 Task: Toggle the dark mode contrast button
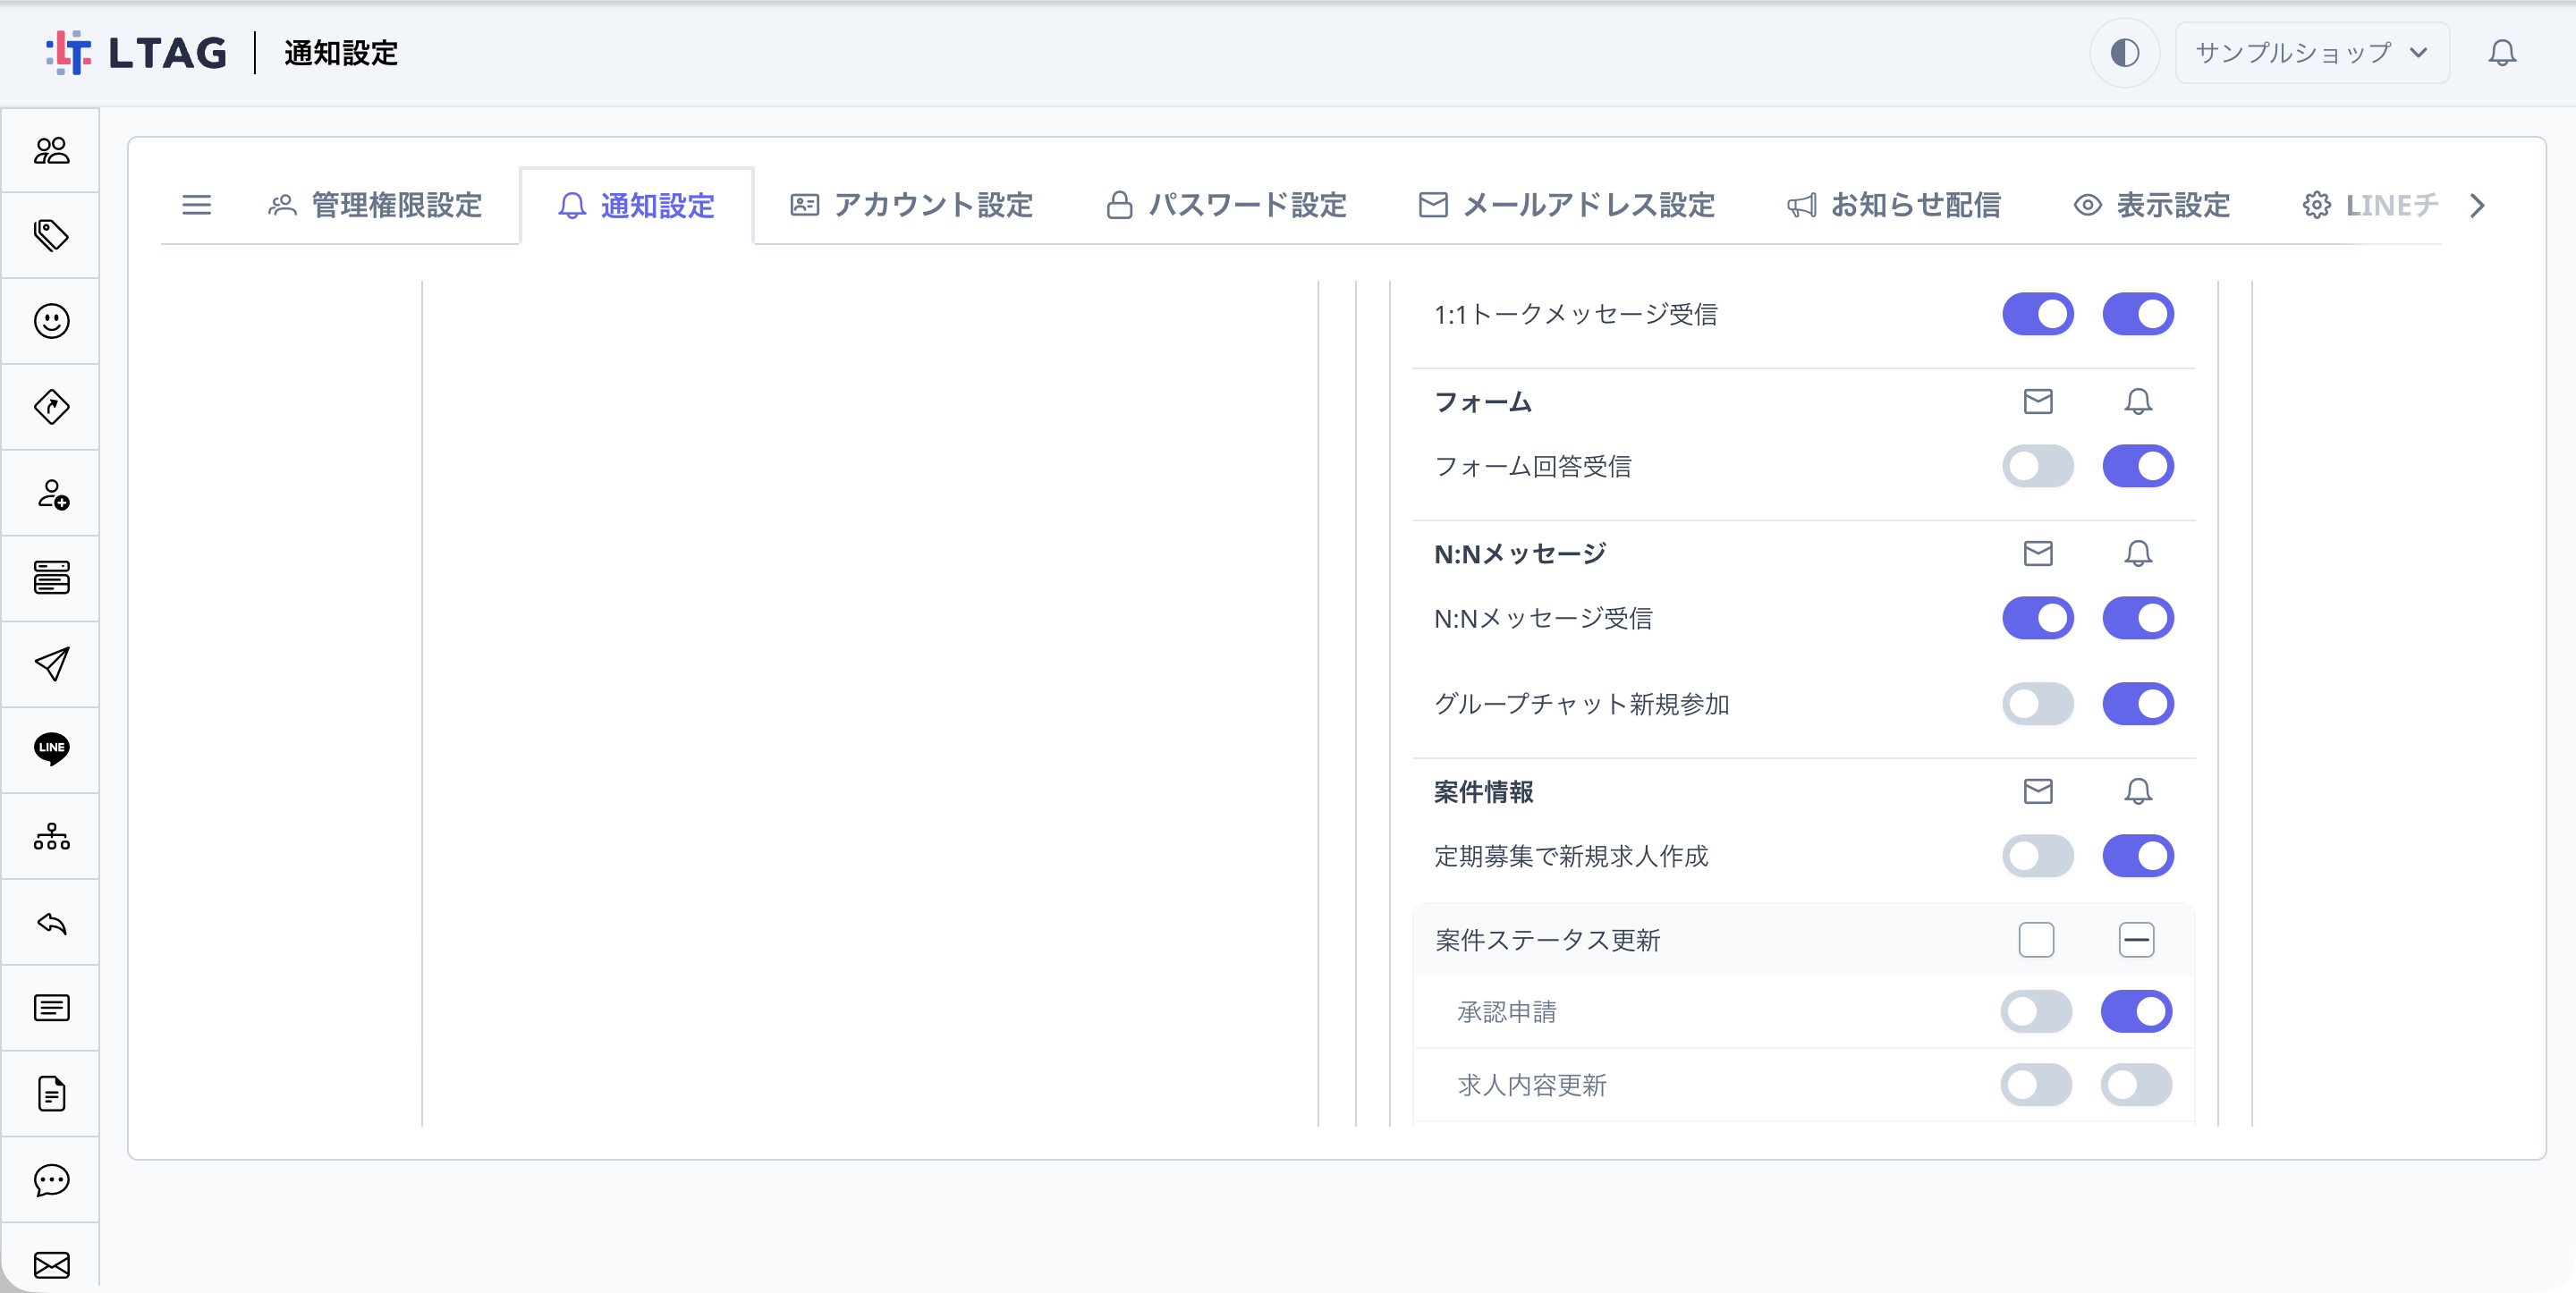point(2124,53)
